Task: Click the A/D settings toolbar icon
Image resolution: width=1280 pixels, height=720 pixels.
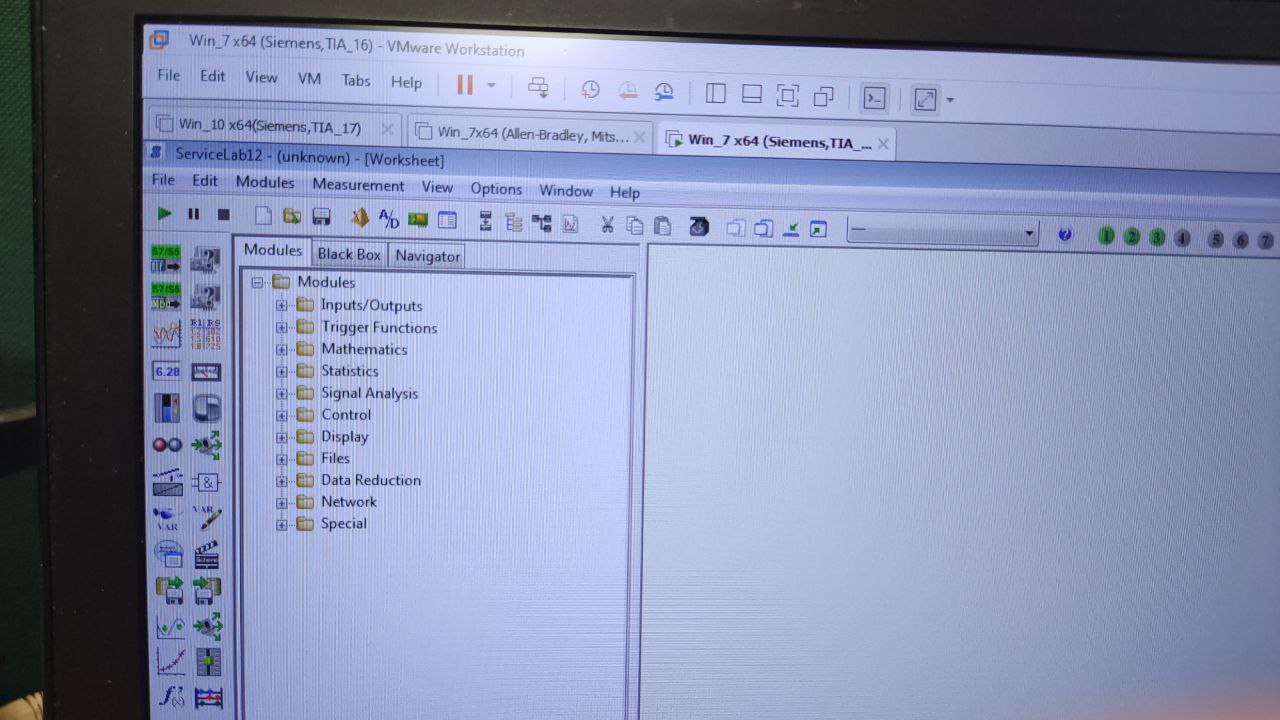Action: click(389, 219)
